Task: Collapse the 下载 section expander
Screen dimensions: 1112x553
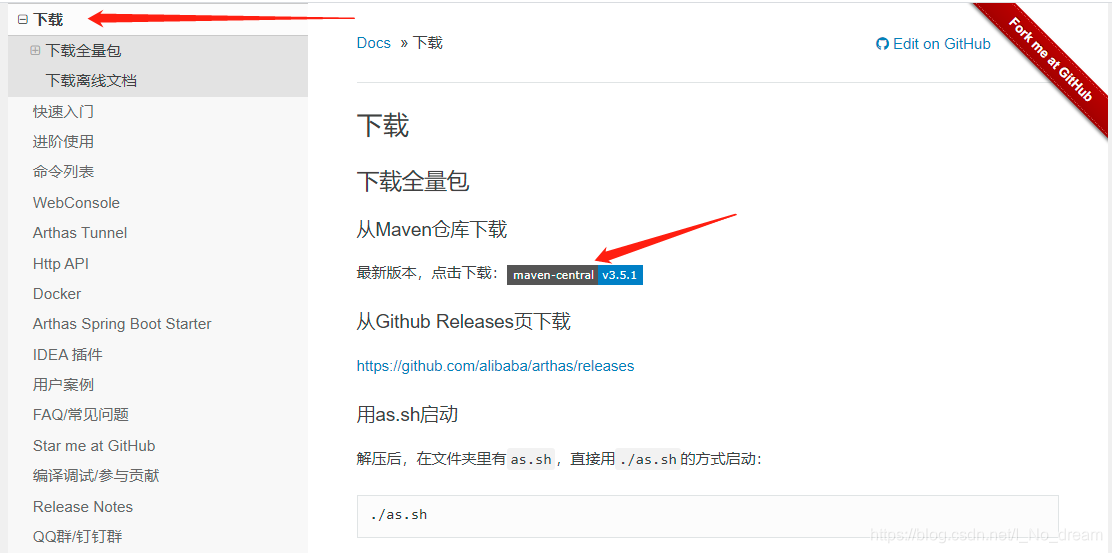Action: pos(23,21)
